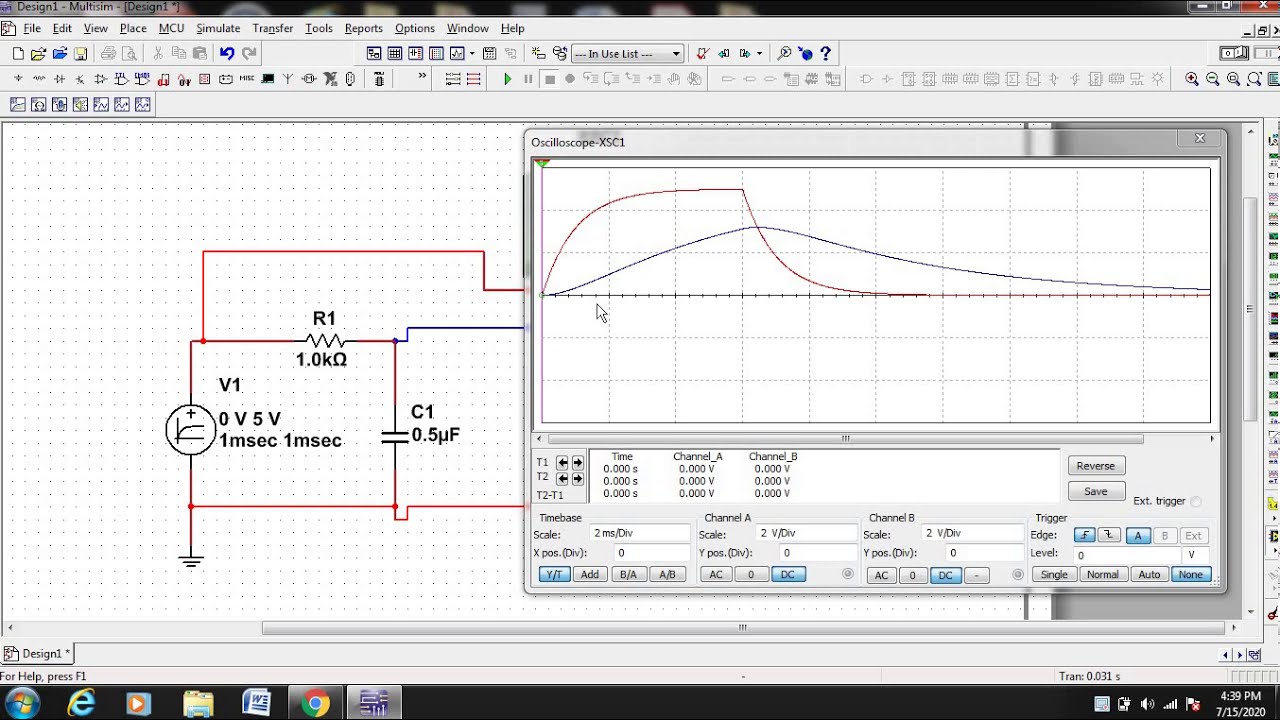Open the Simulate menu
The height and width of the screenshot is (720, 1280).
click(x=218, y=28)
